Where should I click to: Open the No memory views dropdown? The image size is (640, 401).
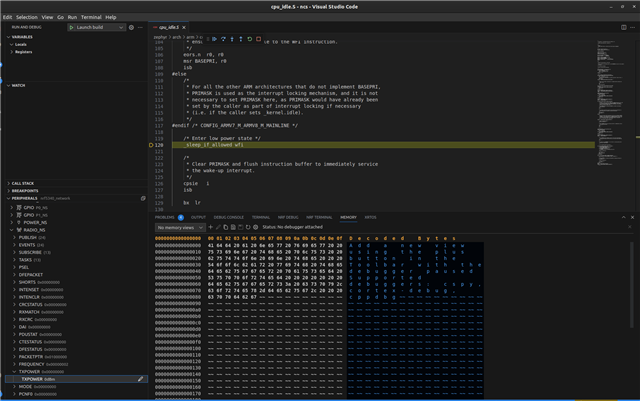pyautogui.click(x=180, y=227)
